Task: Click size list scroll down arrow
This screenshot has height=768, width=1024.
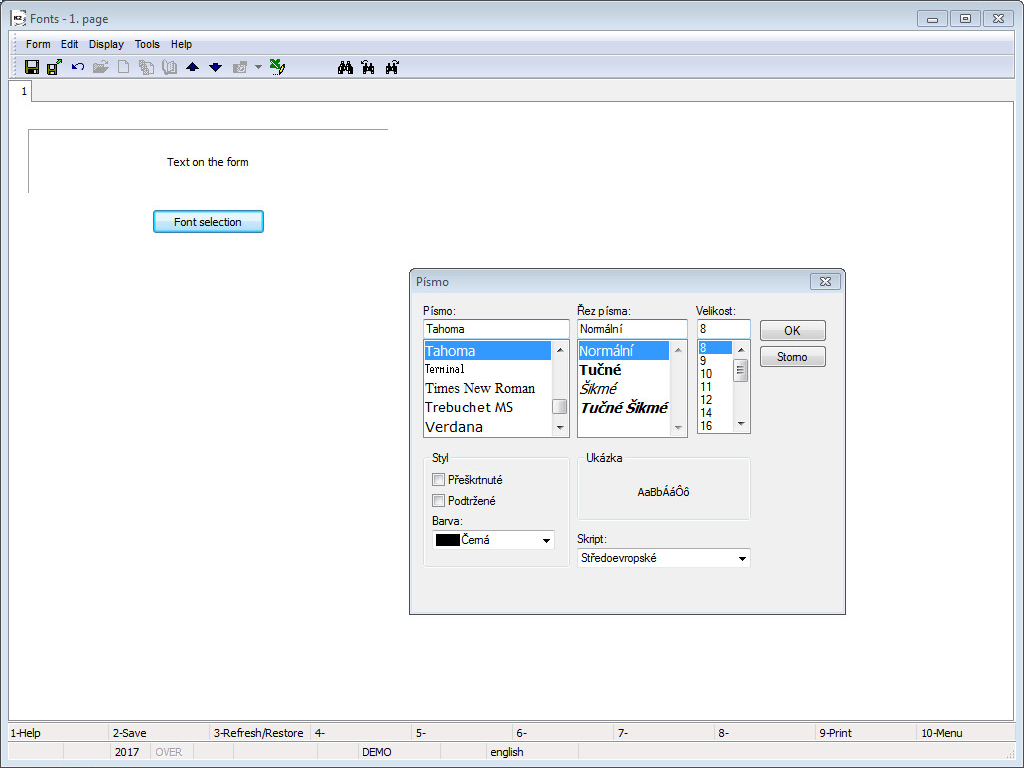Action: click(741, 424)
